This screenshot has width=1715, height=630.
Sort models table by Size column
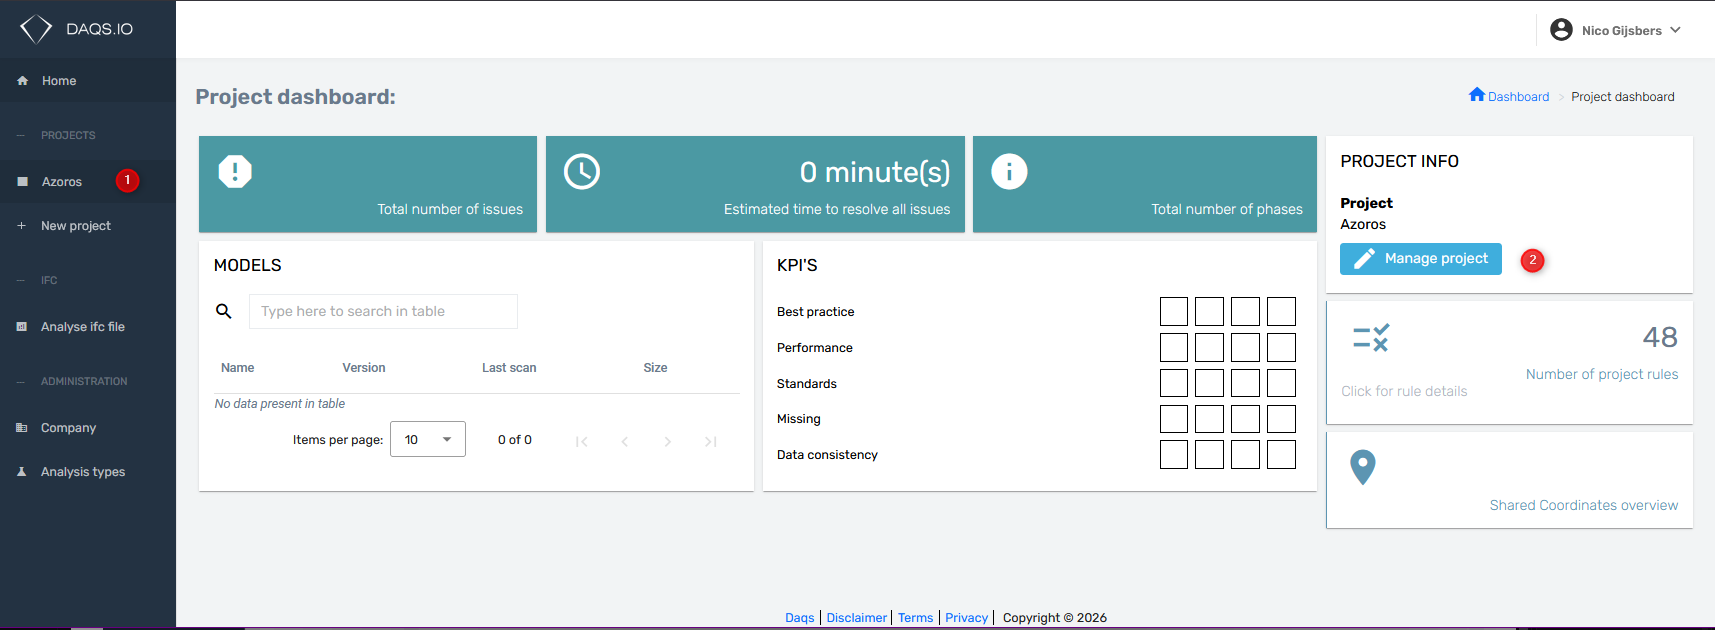coord(655,368)
